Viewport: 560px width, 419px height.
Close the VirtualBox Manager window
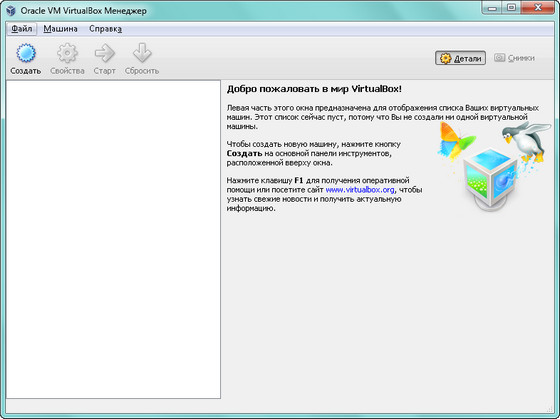pos(538,8)
